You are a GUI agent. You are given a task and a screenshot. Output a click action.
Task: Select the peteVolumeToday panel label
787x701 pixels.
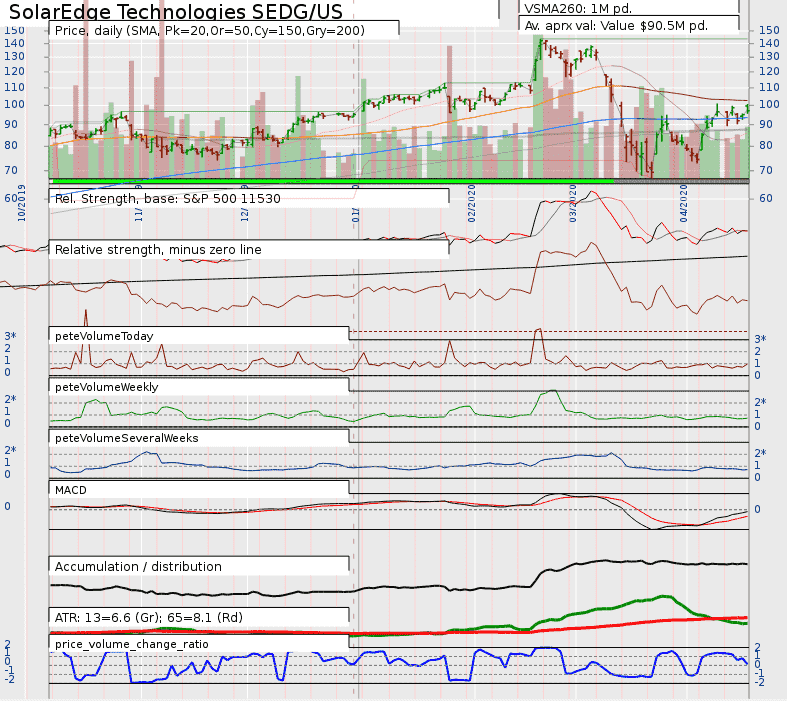[104, 336]
